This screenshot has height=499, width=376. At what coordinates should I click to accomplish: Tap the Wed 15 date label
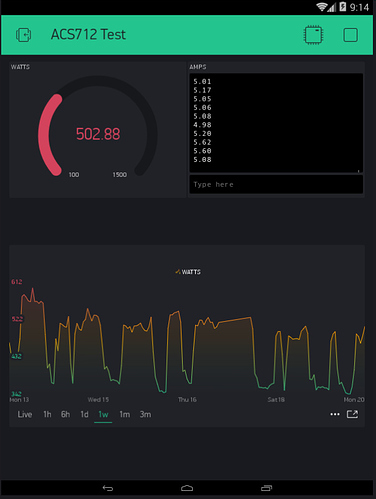pyautogui.click(x=98, y=400)
